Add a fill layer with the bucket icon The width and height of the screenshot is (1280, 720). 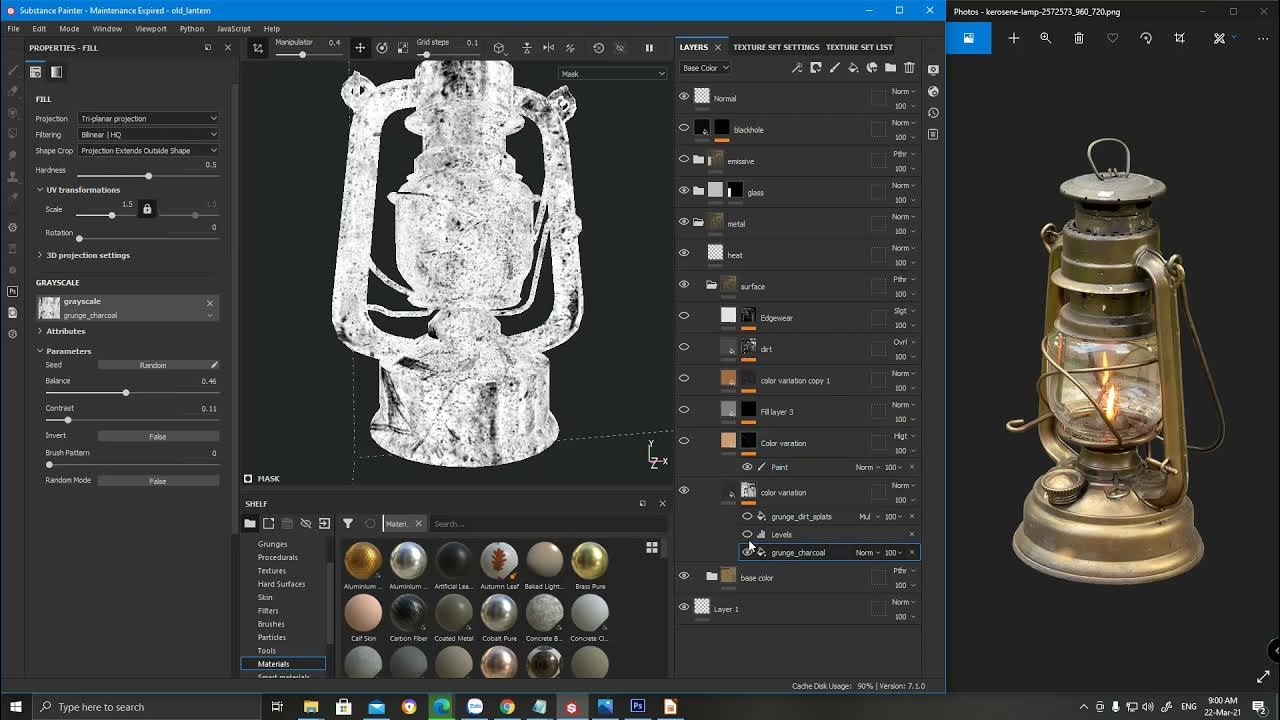[853, 68]
